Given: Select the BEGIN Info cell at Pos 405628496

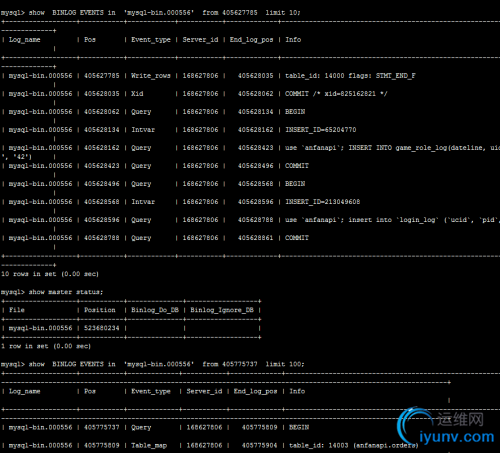Looking at the screenshot, I should coord(295,184).
